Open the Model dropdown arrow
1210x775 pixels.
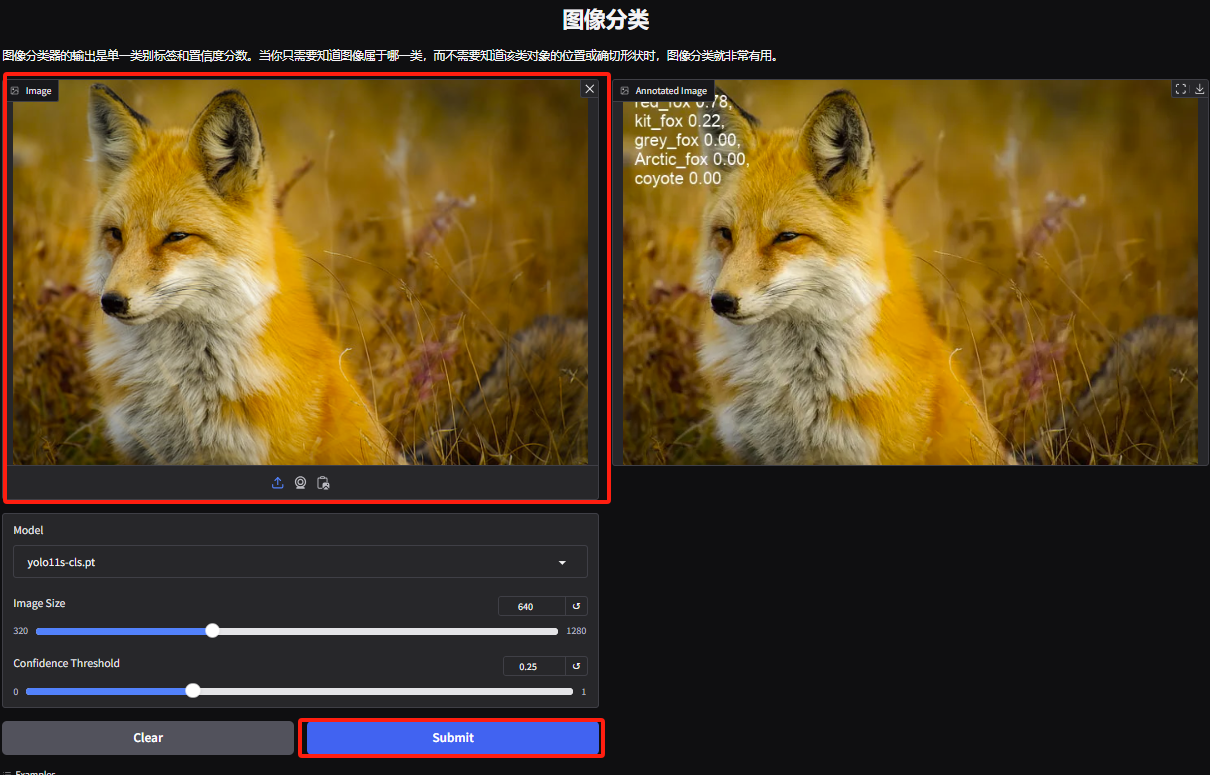pos(562,563)
